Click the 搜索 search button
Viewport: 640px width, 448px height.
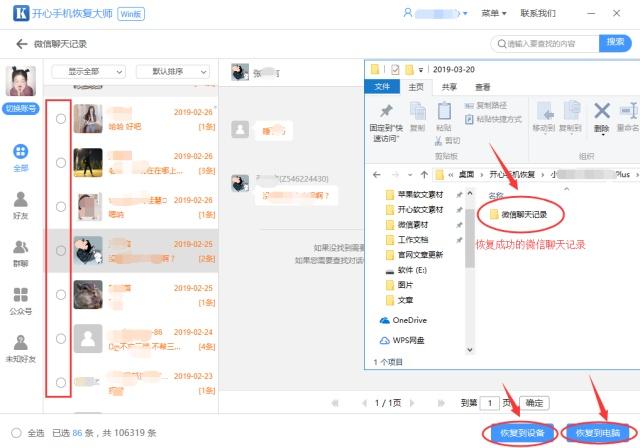(615, 43)
